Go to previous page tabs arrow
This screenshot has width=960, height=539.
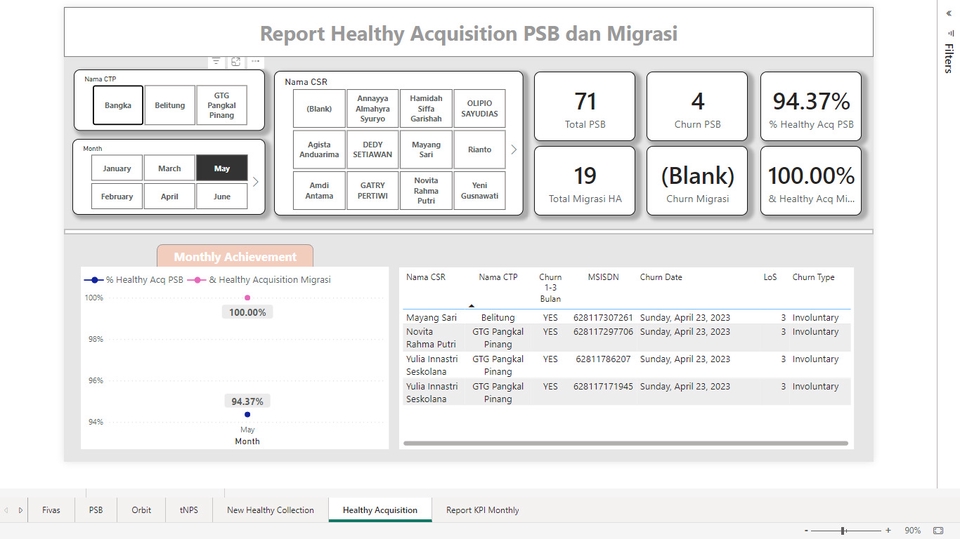coord(6,510)
